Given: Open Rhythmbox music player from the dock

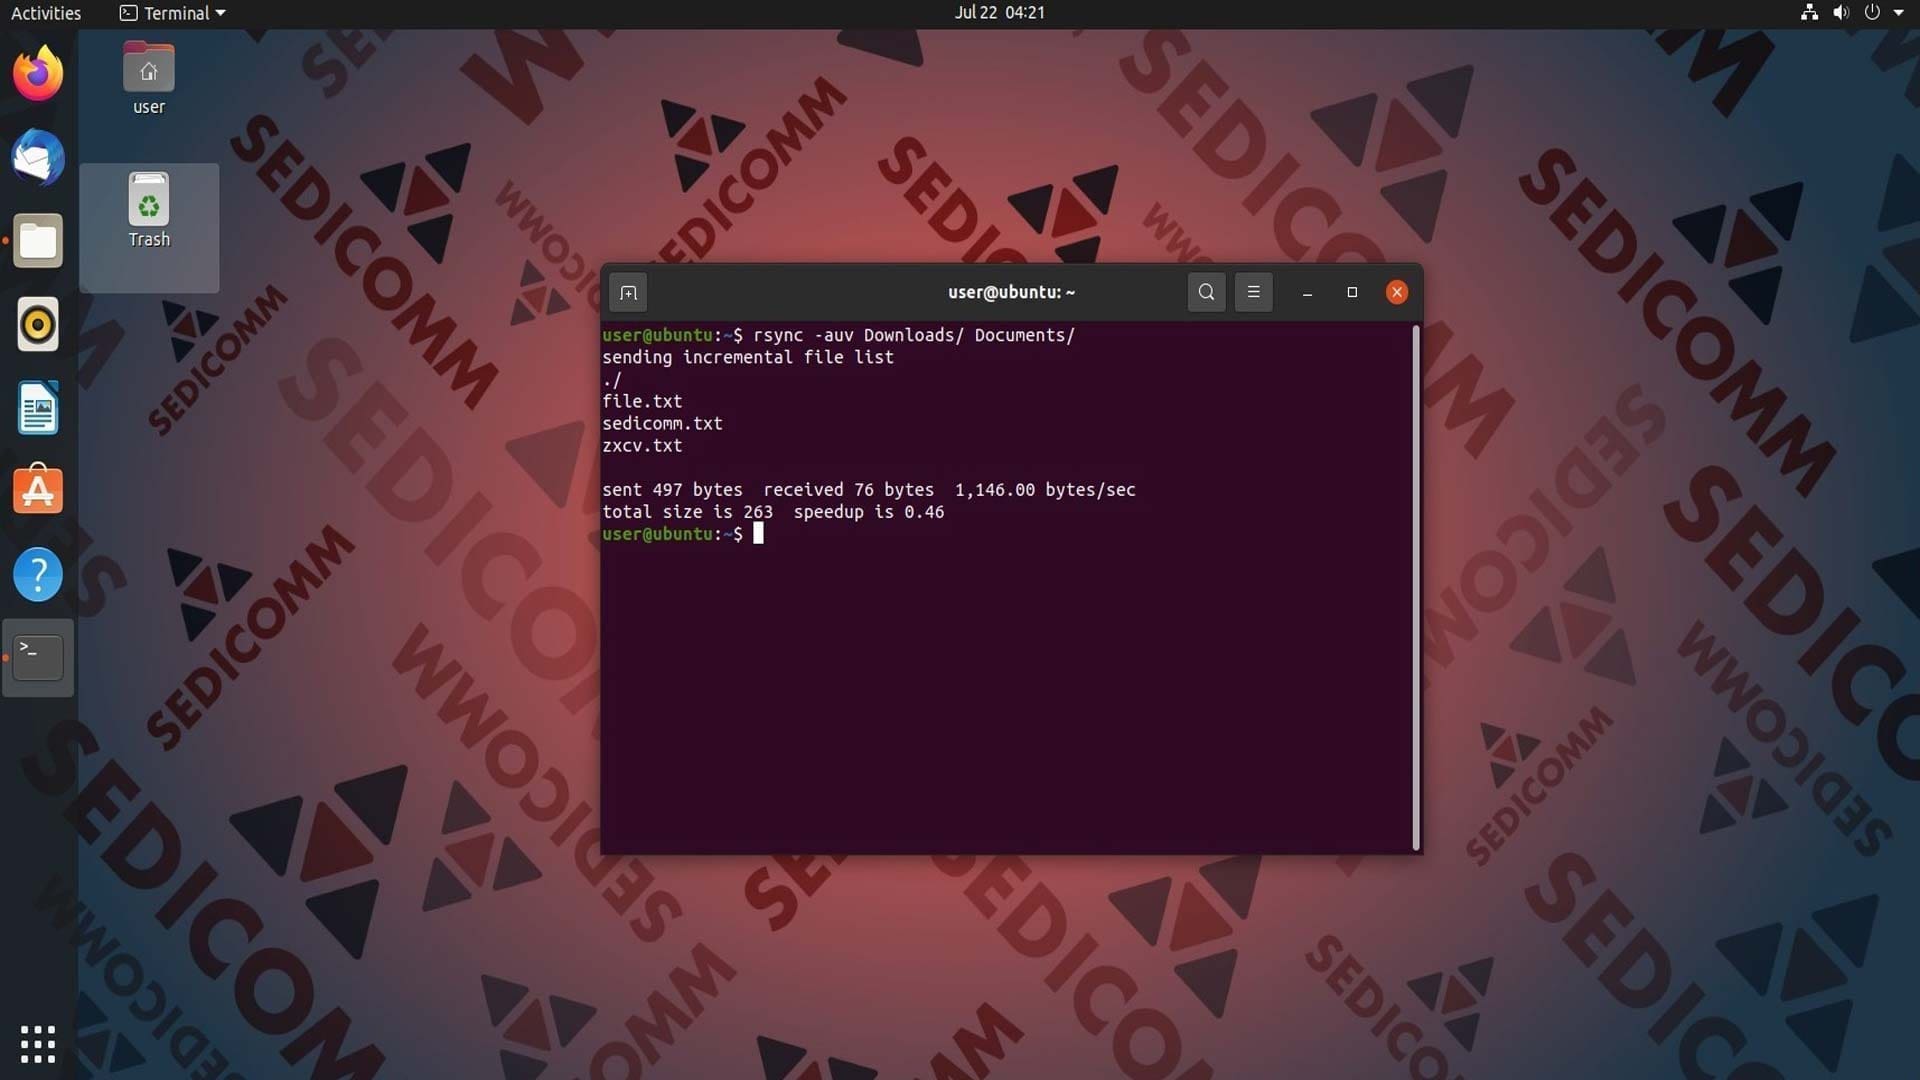Looking at the screenshot, I should (38, 324).
